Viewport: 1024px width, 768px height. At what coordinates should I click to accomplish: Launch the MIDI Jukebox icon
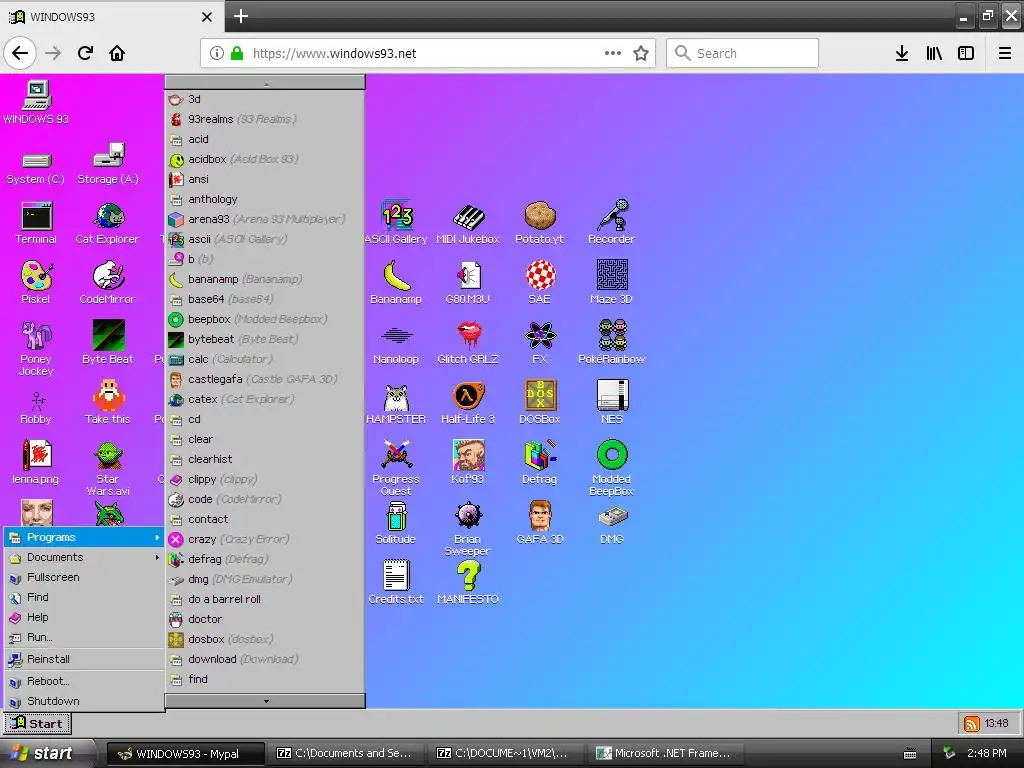(468, 223)
